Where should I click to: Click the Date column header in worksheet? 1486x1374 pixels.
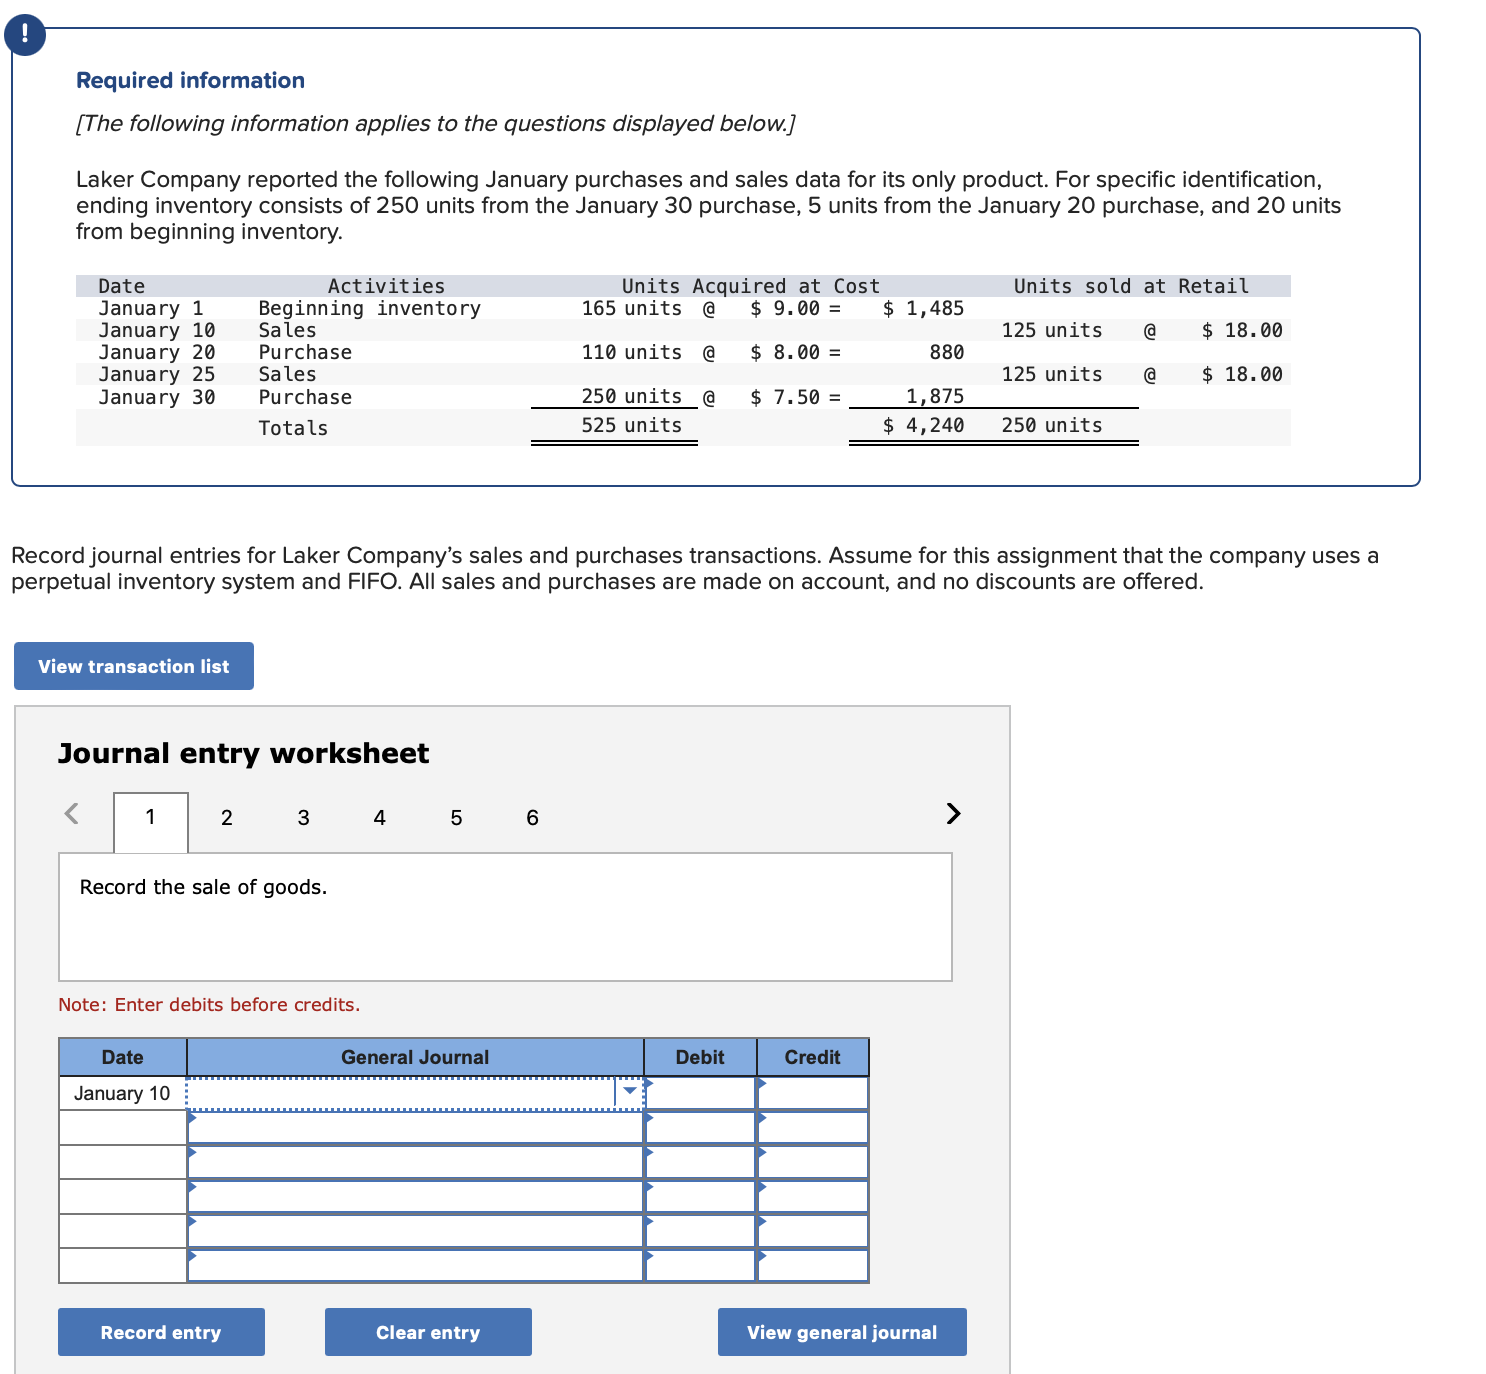click(x=123, y=1057)
